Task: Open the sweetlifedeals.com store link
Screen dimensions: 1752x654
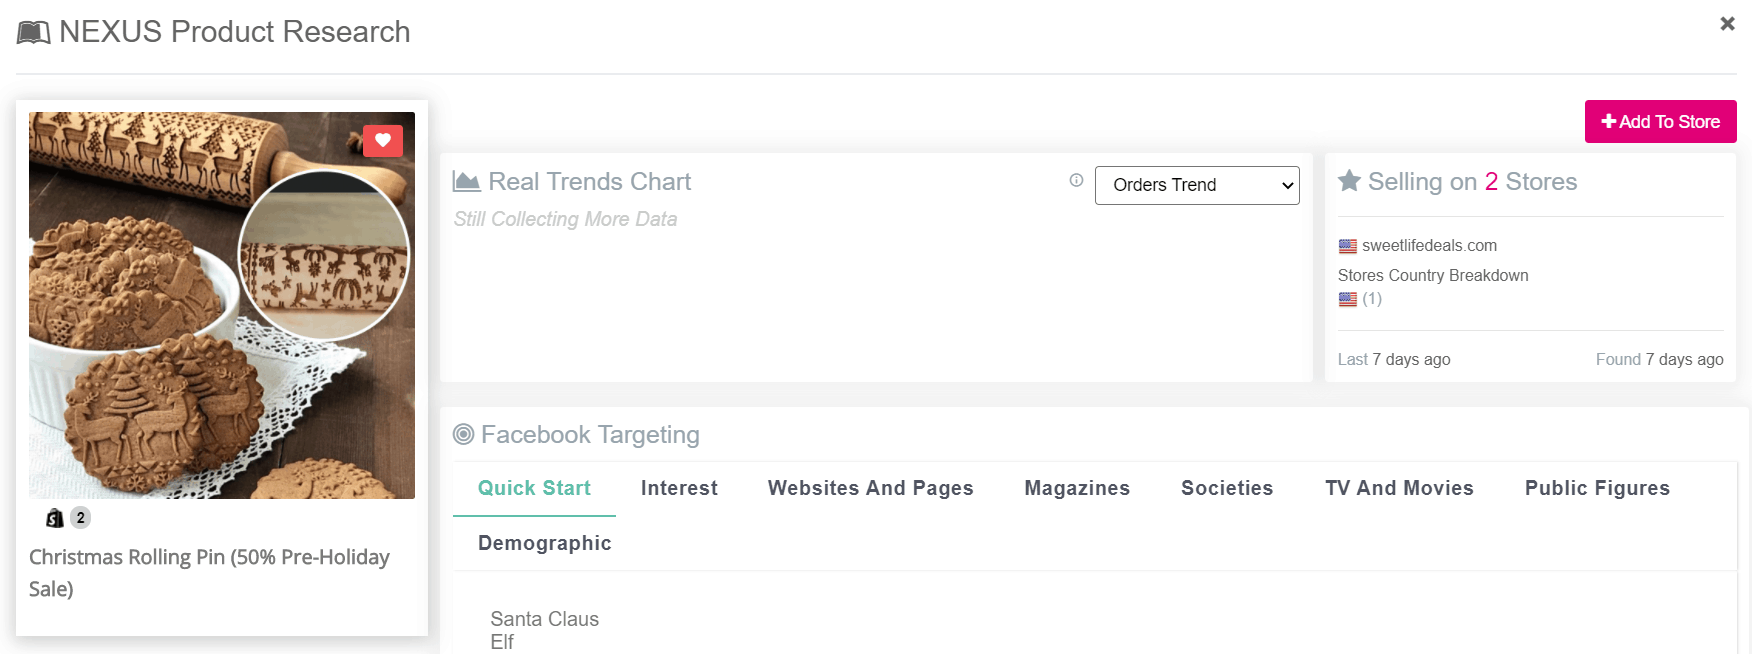Action: [x=1430, y=246]
